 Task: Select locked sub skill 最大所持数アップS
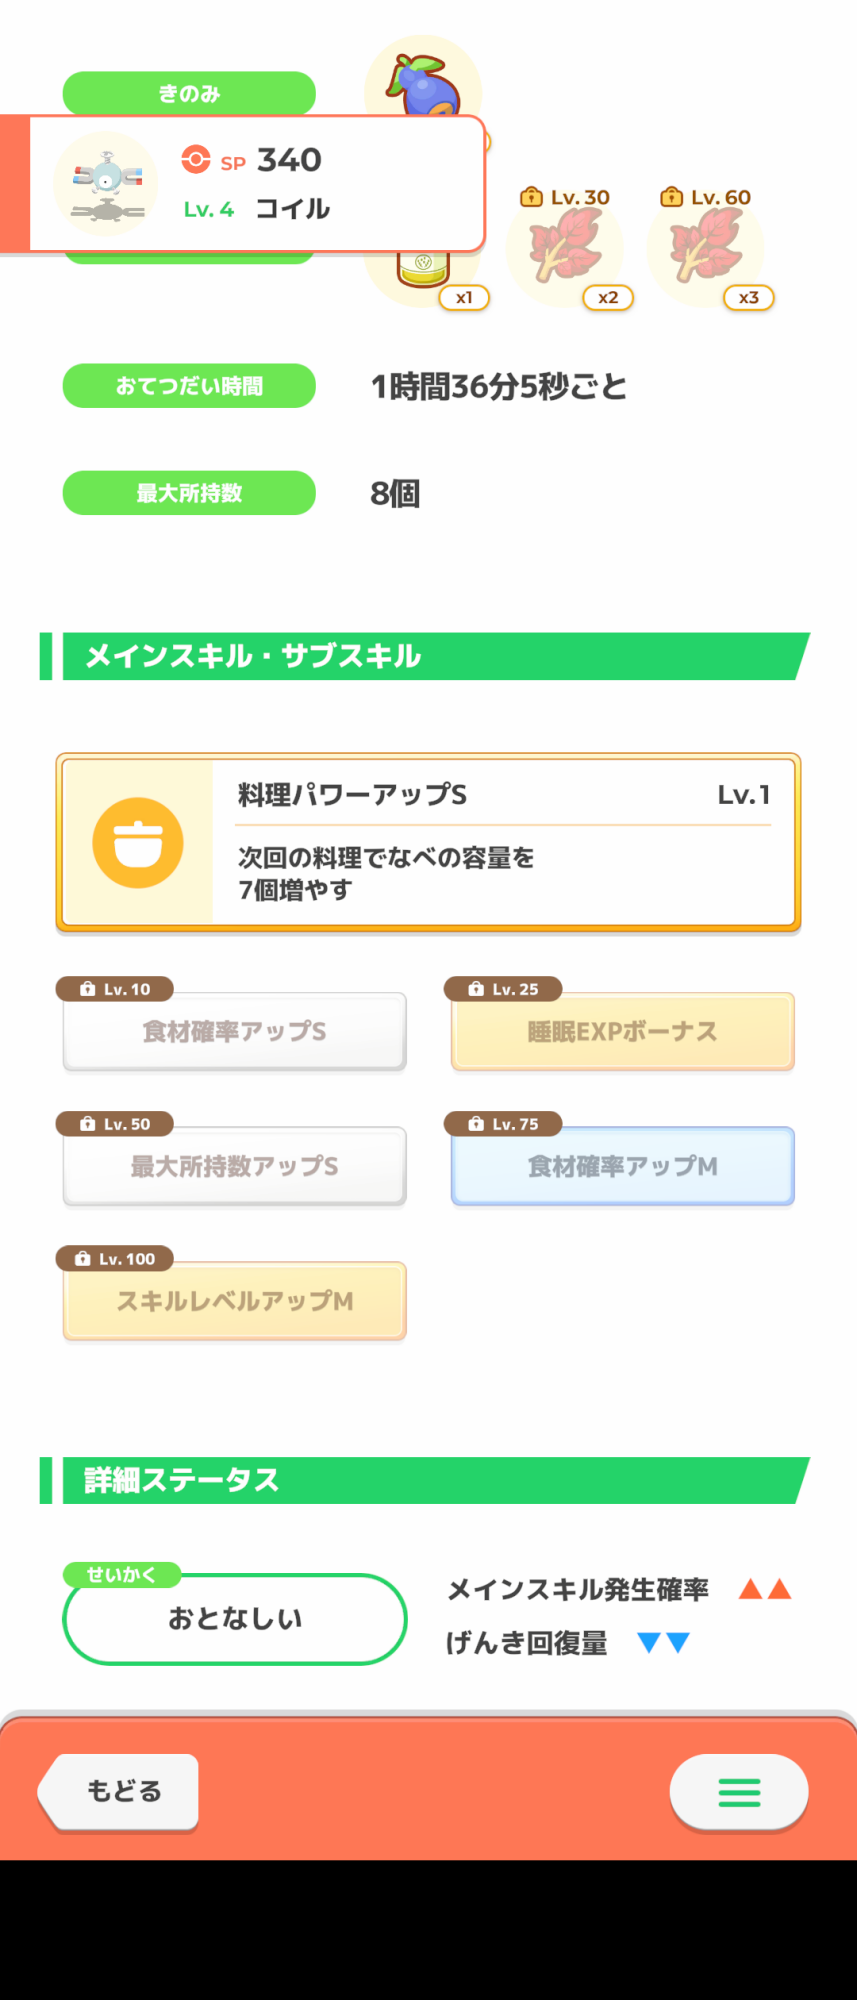click(x=234, y=1166)
